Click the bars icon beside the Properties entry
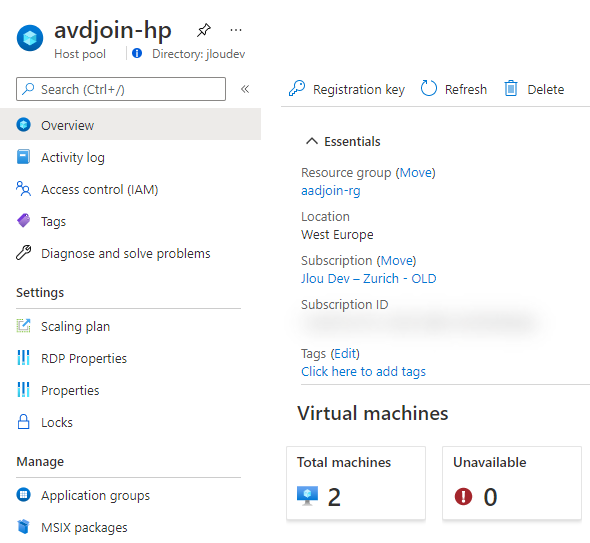590x543 pixels. (x=23, y=389)
